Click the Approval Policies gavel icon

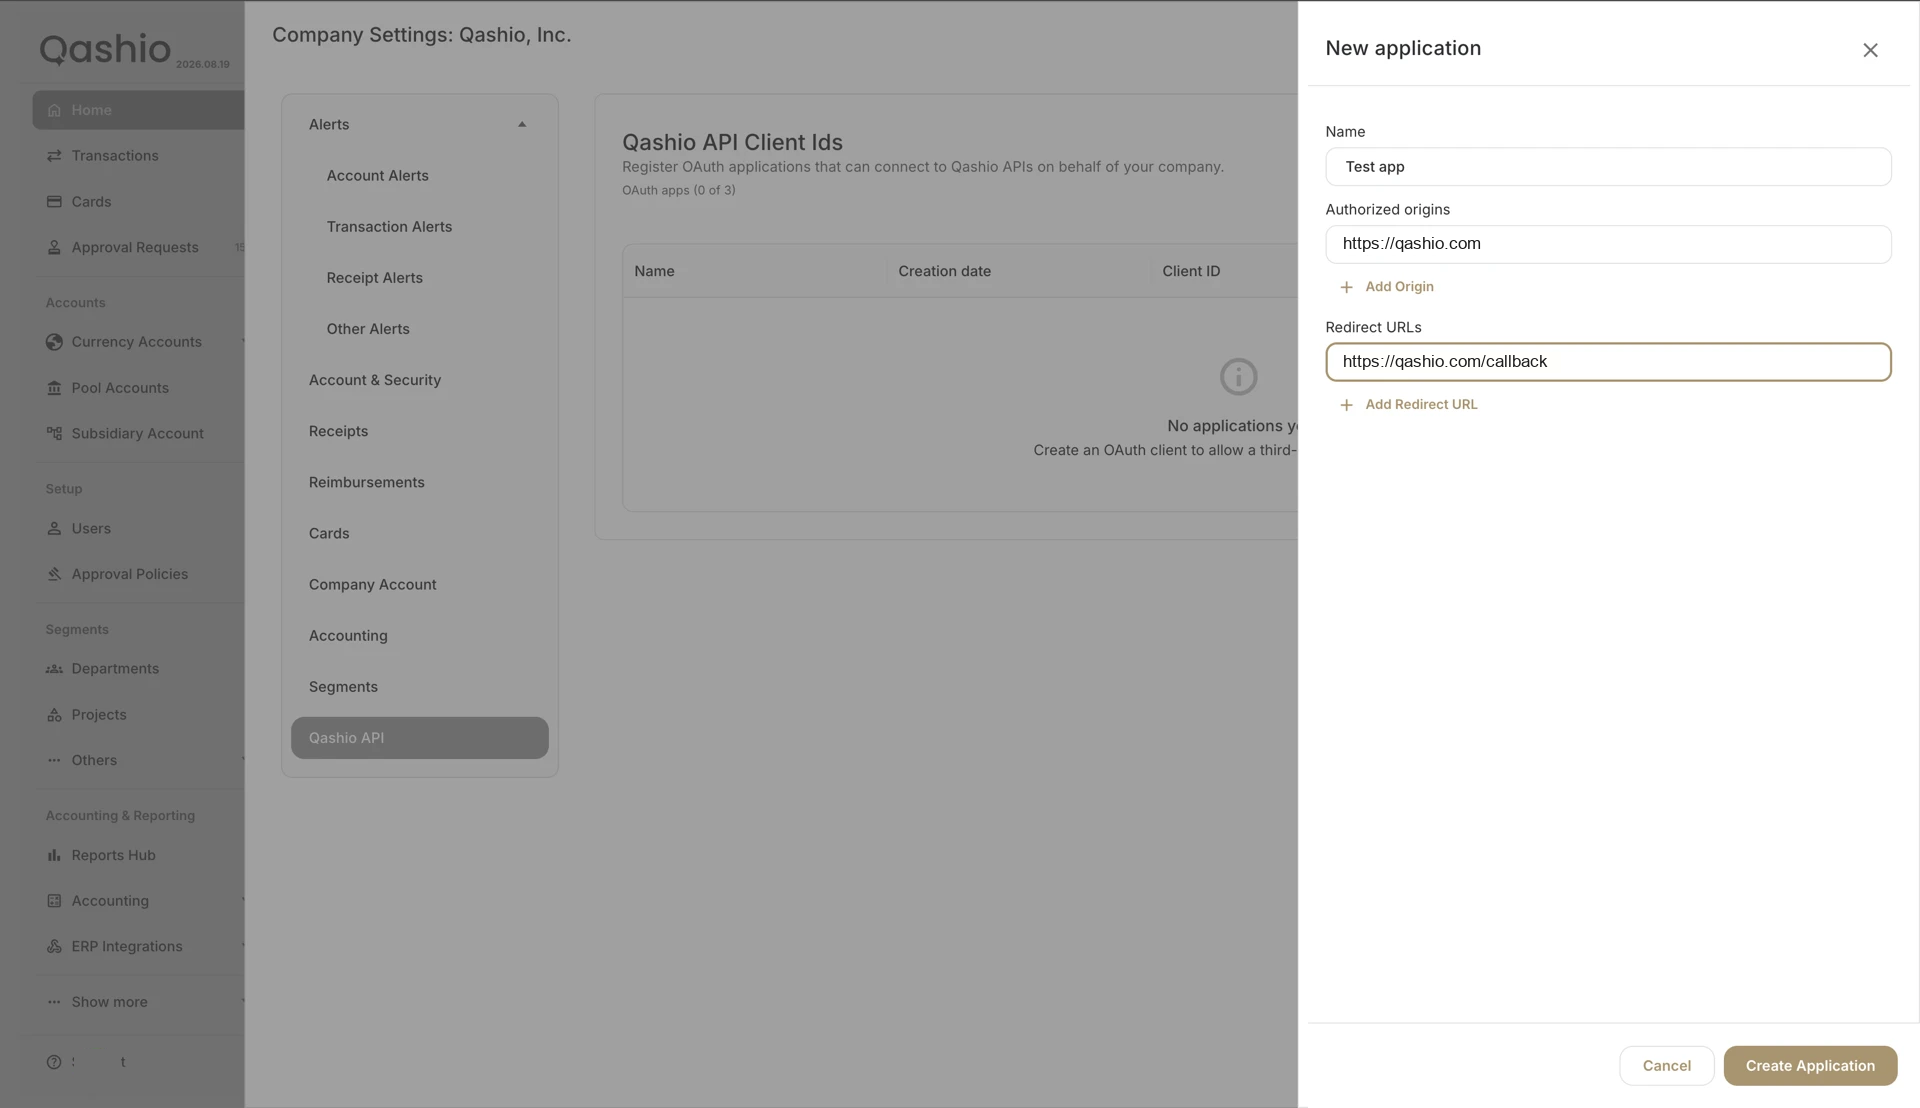[54, 574]
